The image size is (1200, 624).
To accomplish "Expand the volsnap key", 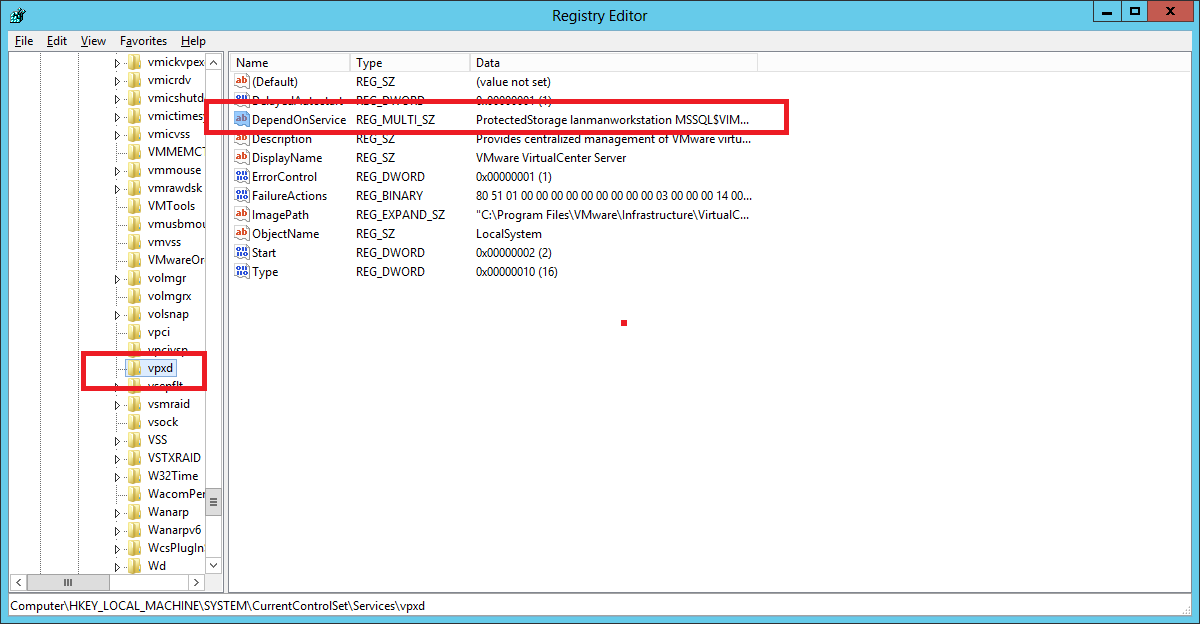I will [117, 314].
